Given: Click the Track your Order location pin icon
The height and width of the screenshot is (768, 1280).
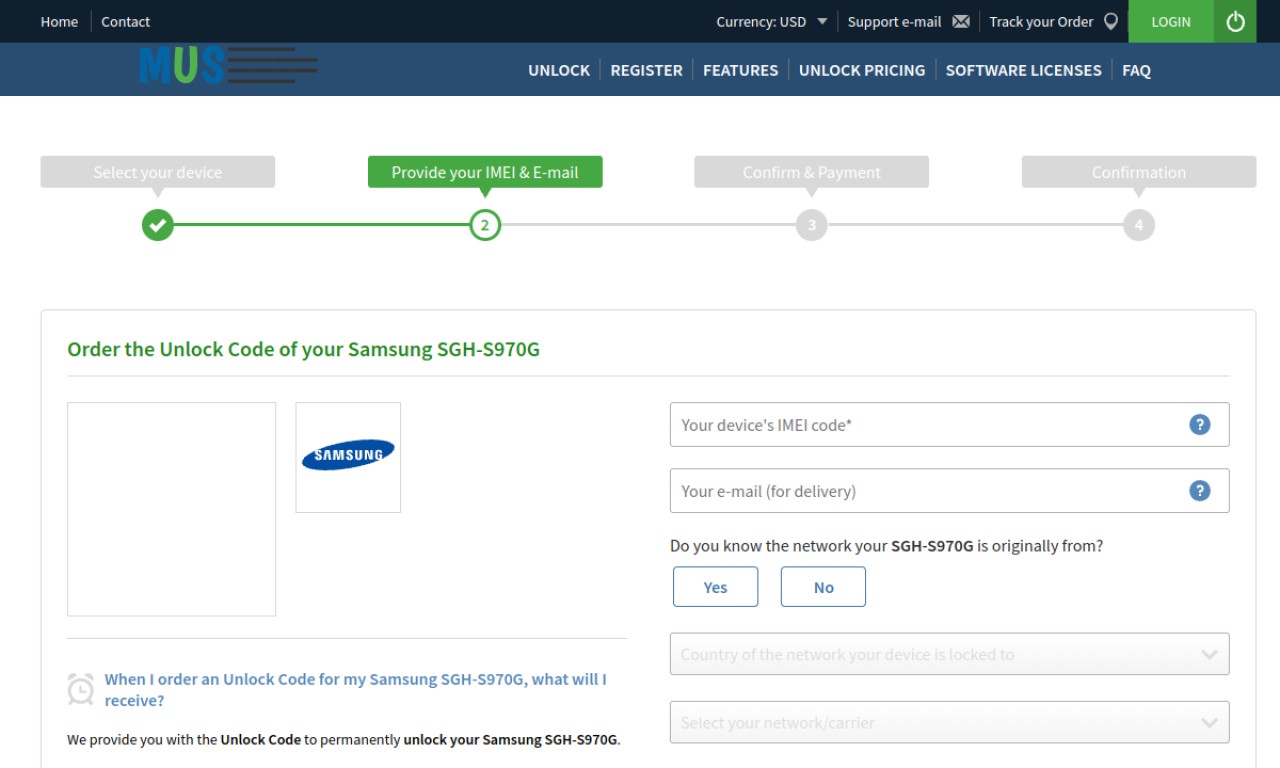Looking at the screenshot, I should (x=1111, y=22).
